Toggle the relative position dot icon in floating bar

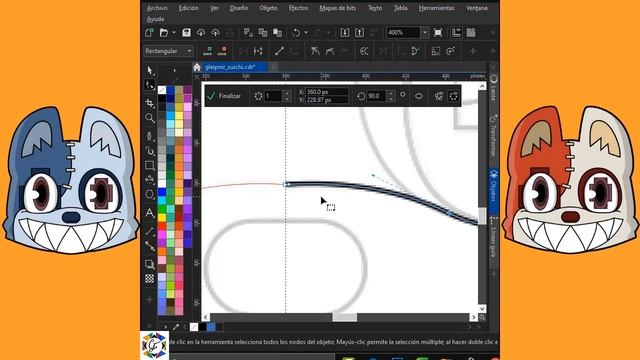click(403, 95)
